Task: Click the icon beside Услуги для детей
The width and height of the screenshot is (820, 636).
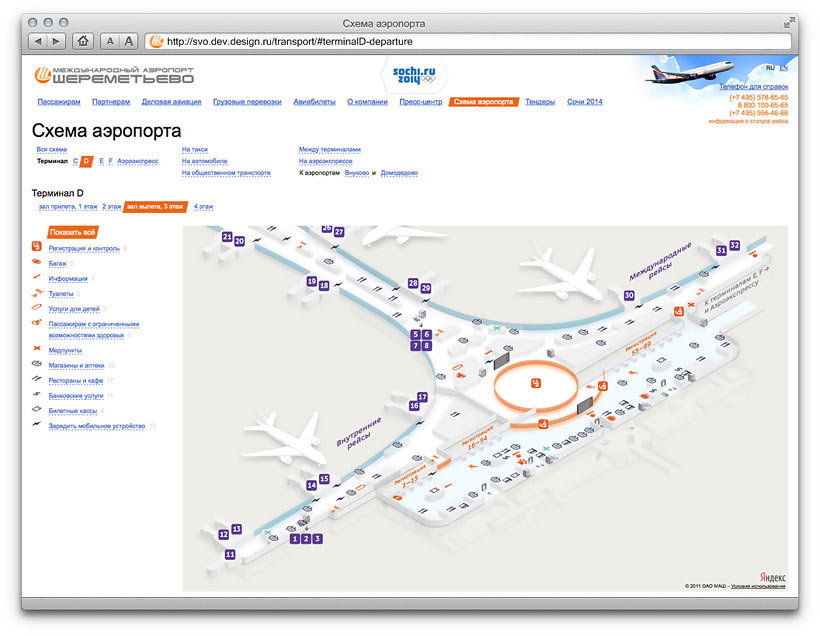Action: (x=37, y=308)
